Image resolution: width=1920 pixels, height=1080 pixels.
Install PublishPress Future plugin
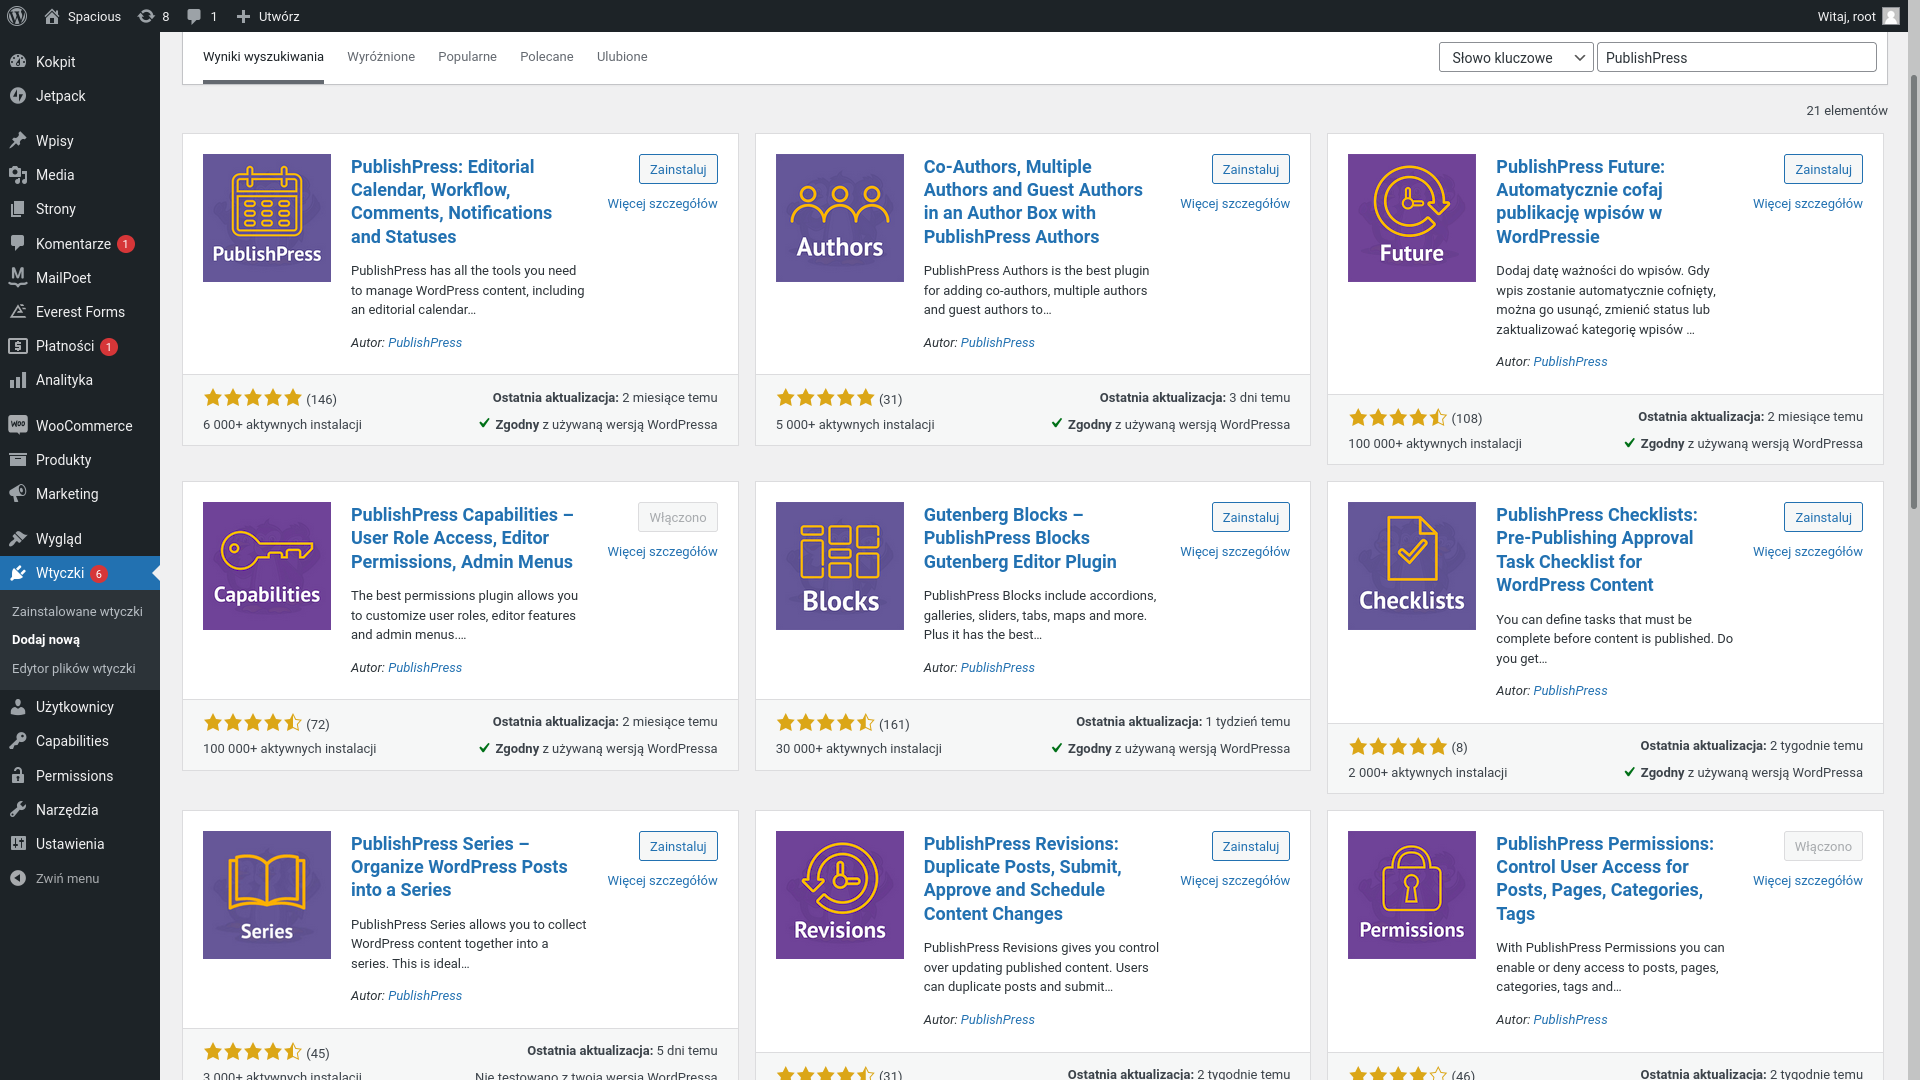point(1823,169)
